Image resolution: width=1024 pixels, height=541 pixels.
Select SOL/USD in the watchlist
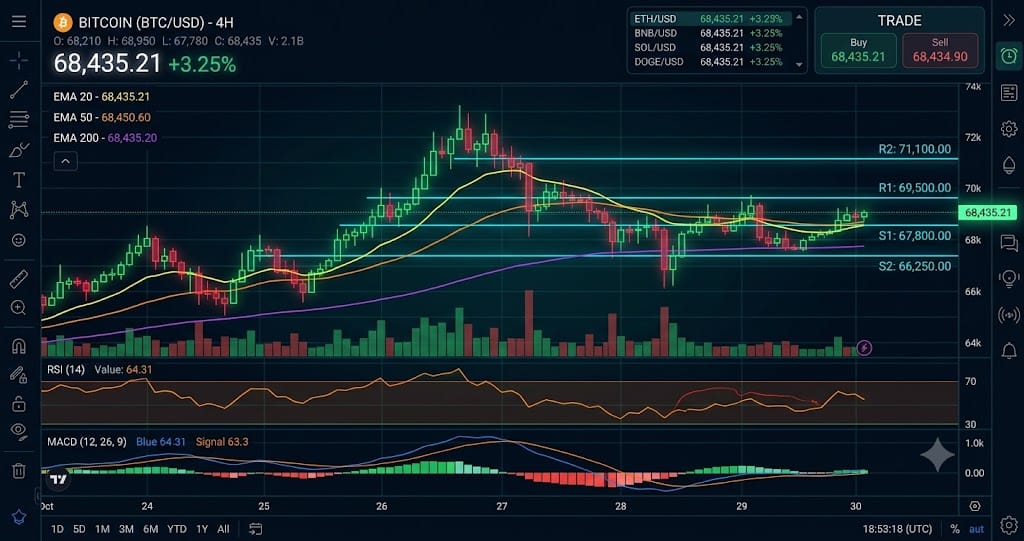(x=709, y=47)
